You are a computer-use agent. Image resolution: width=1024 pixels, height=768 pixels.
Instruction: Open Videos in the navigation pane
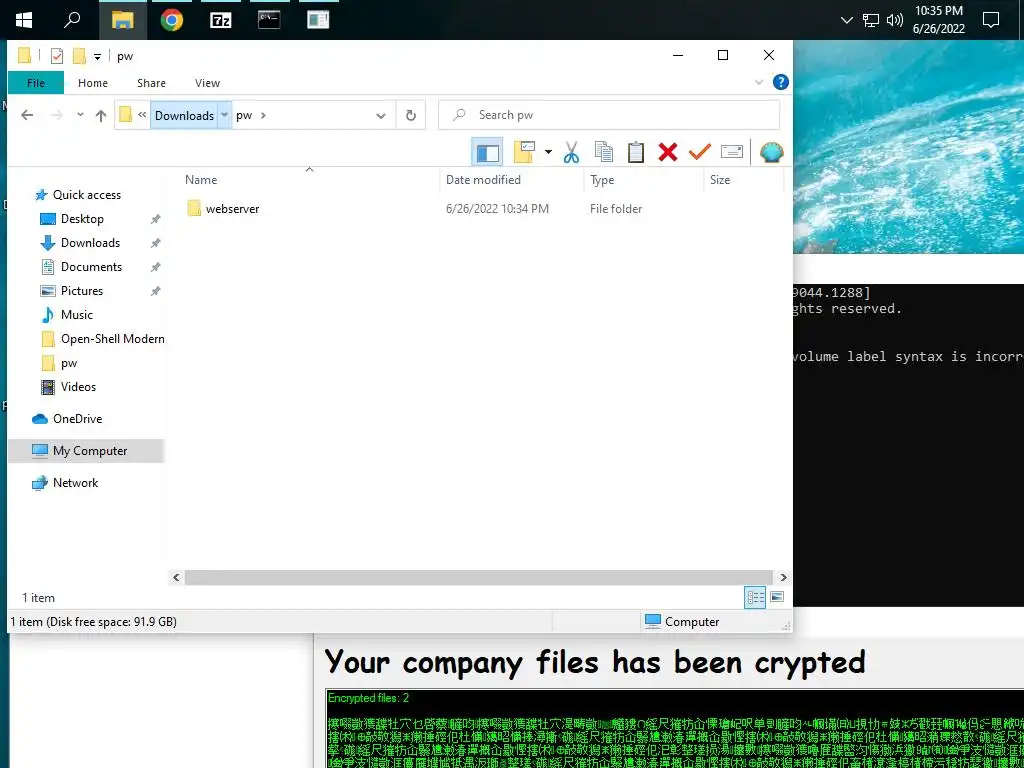point(78,387)
